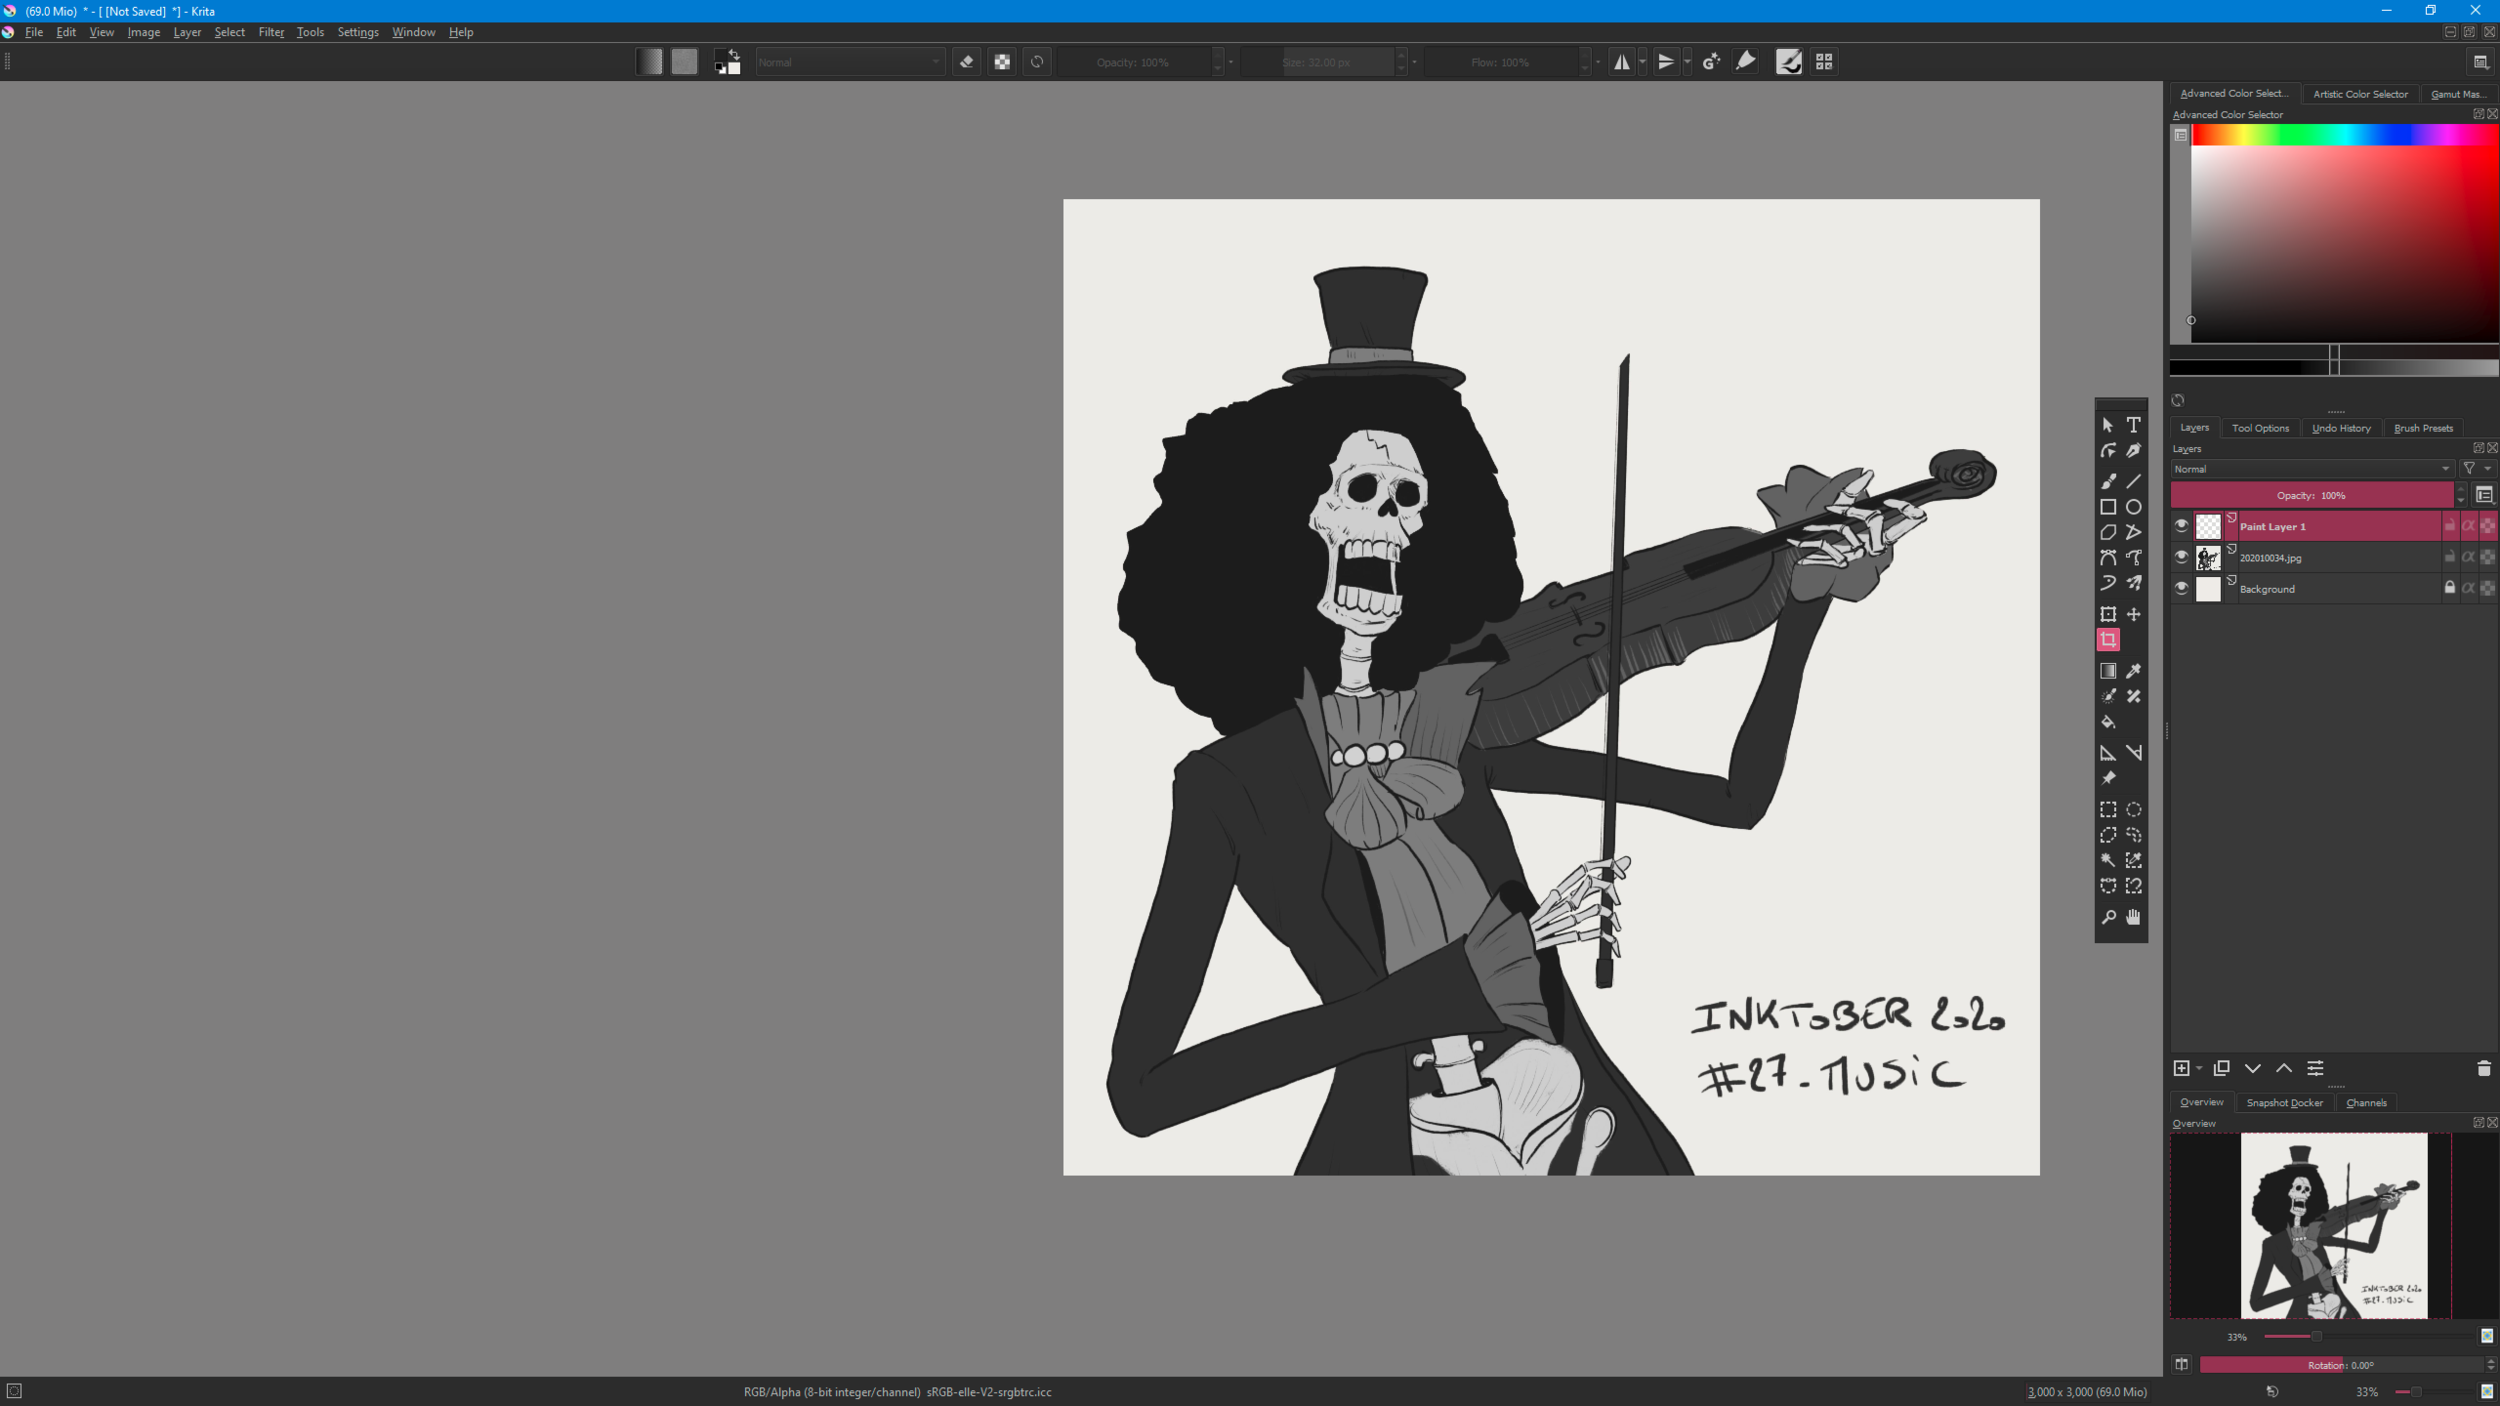
Task: Select the Freehand Brush tool
Action: click(x=2108, y=480)
